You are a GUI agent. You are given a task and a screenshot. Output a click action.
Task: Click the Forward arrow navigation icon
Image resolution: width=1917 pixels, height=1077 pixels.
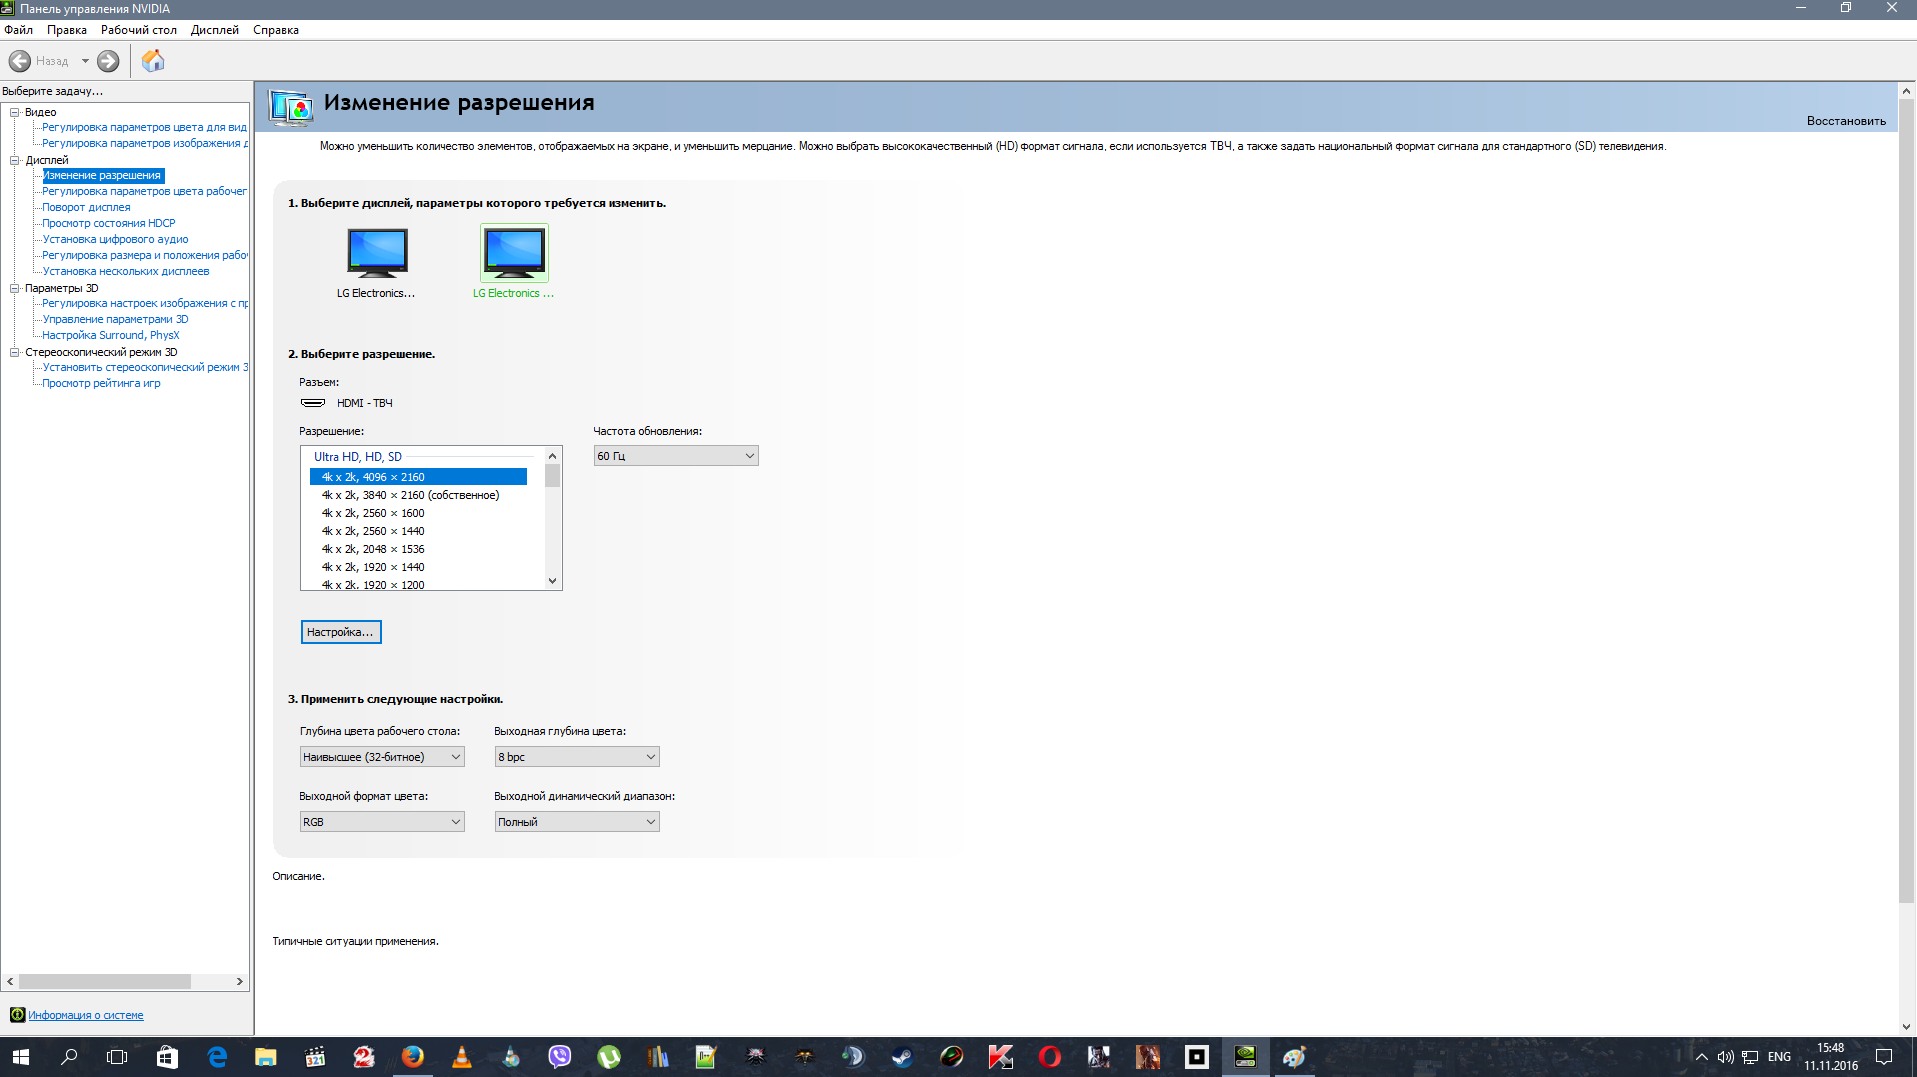pyautogui.click(x=108, y=61)
